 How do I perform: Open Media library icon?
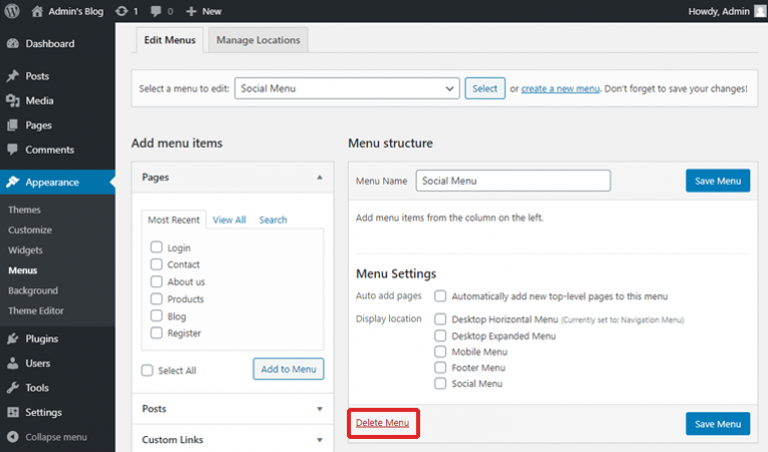(x=12, y=101)
